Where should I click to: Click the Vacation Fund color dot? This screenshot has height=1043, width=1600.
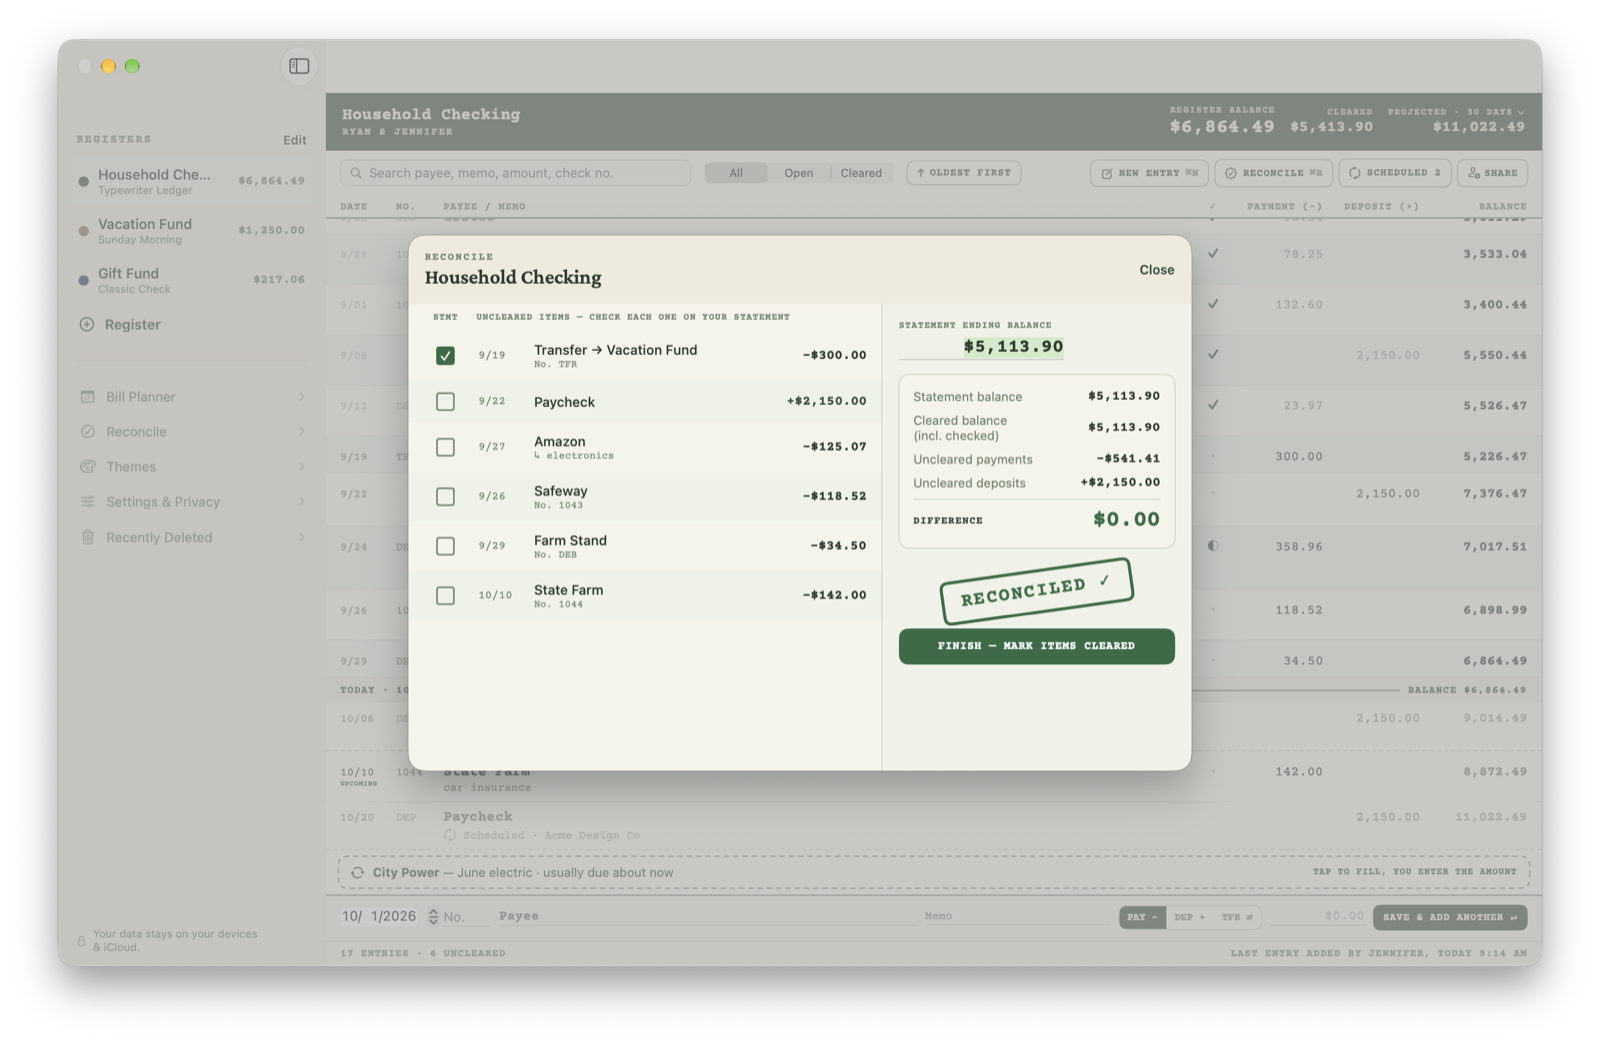coord(83,231)
